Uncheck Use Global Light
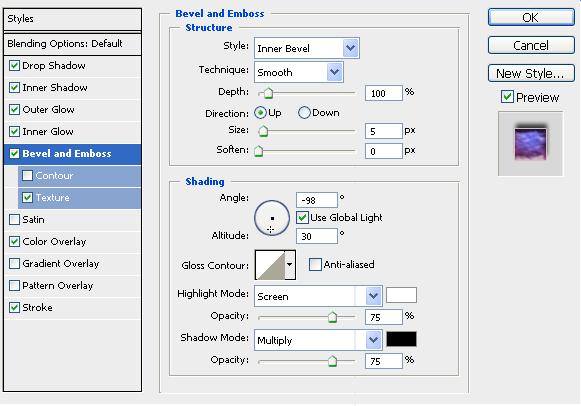Viewport: 581px width, 406px height. click(302, 217)
